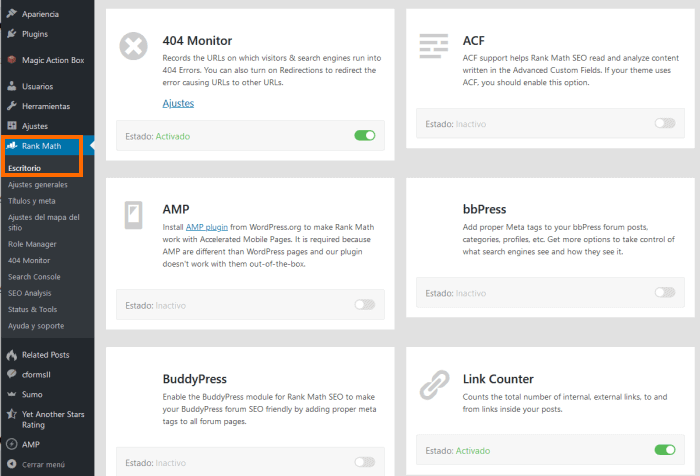
Task: Open the Rank Math menu item
Action: 42,146
